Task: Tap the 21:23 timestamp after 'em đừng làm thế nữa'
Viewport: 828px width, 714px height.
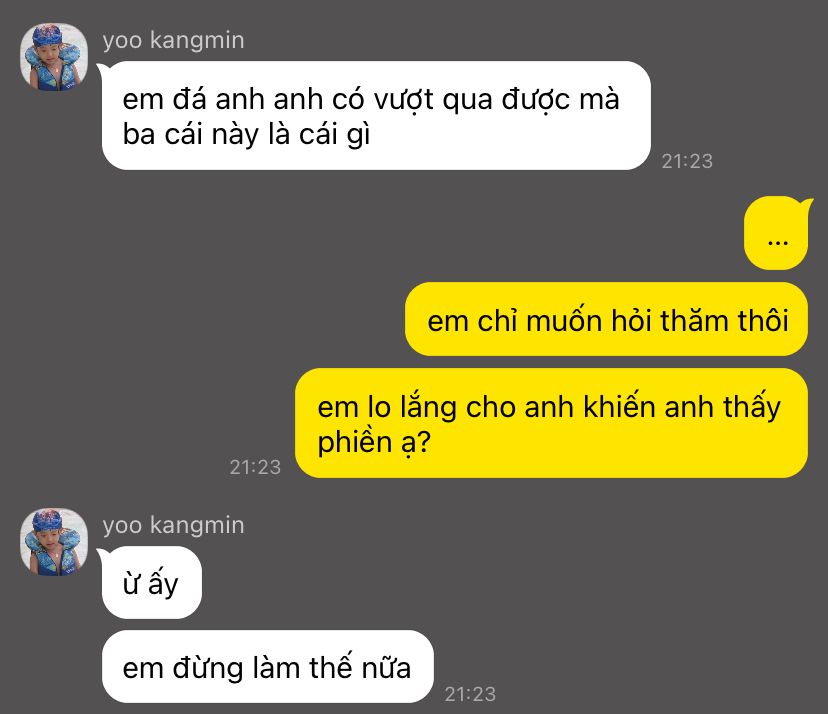Action: pyautogui.click(x=470, y=694)
